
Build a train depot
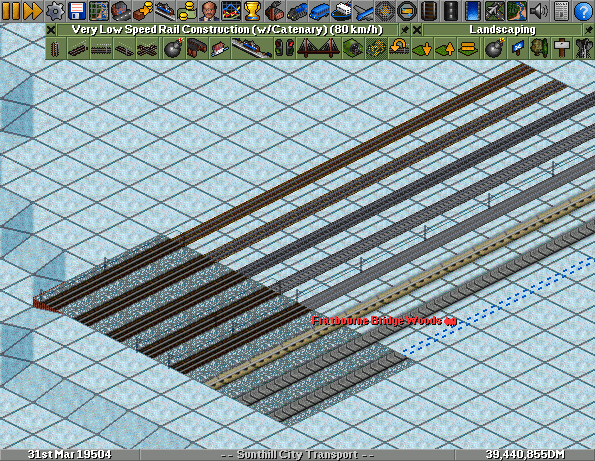click(x=197, y=48)
